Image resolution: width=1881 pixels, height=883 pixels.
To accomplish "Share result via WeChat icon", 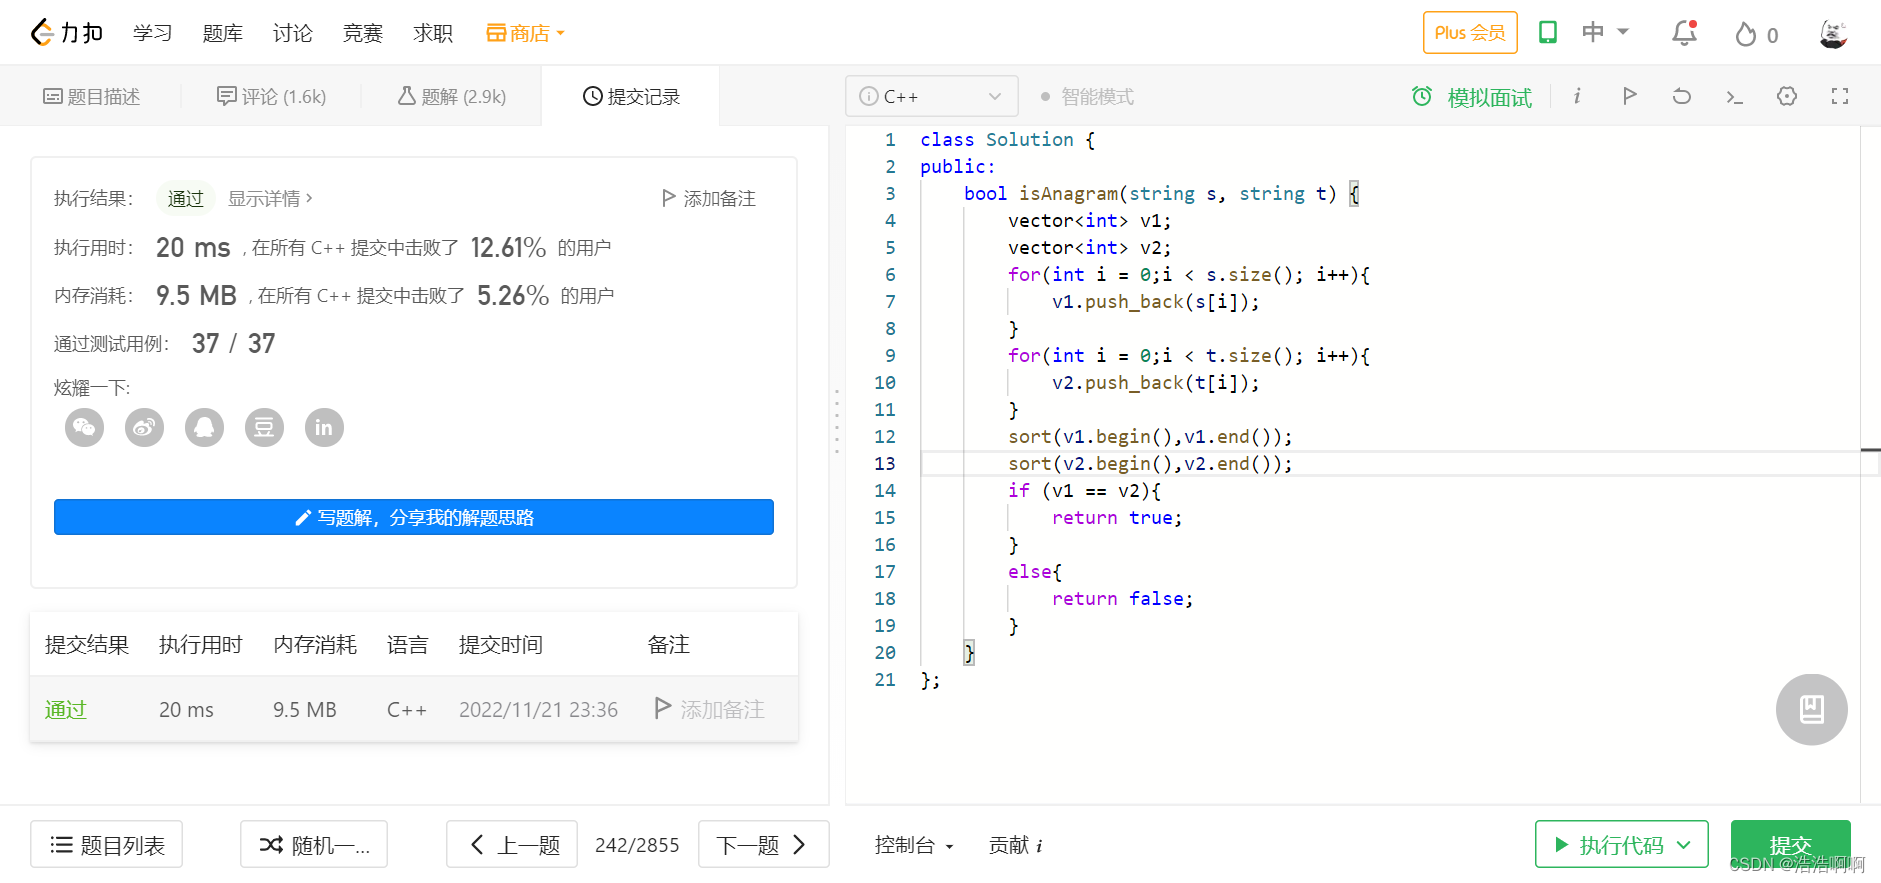I will click(x=84, y=428).
